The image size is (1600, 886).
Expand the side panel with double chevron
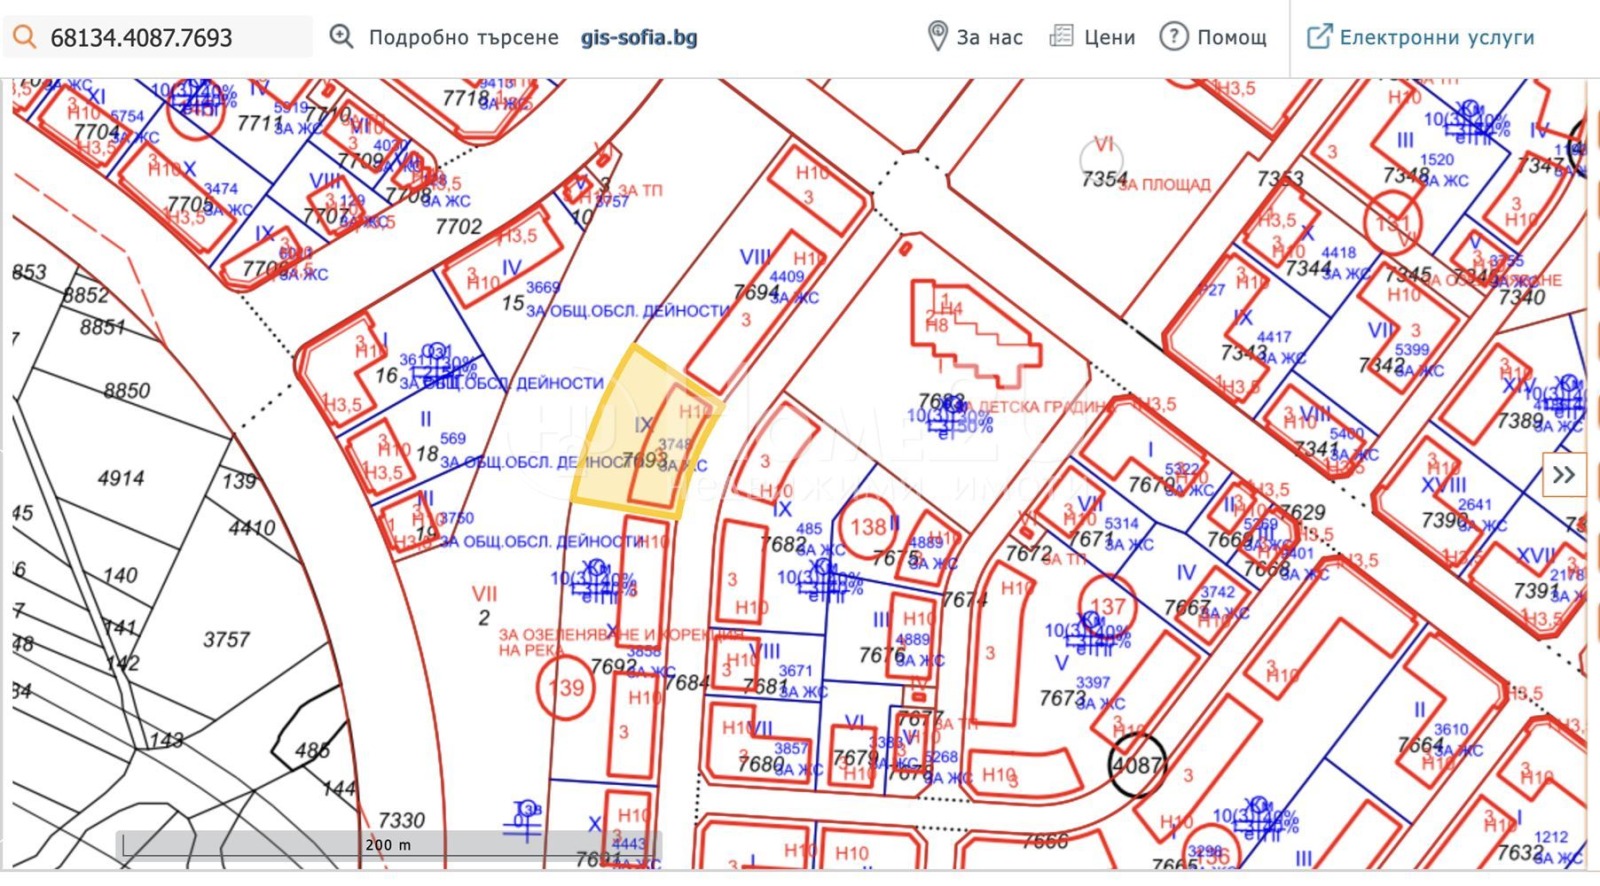[1563, 475]
